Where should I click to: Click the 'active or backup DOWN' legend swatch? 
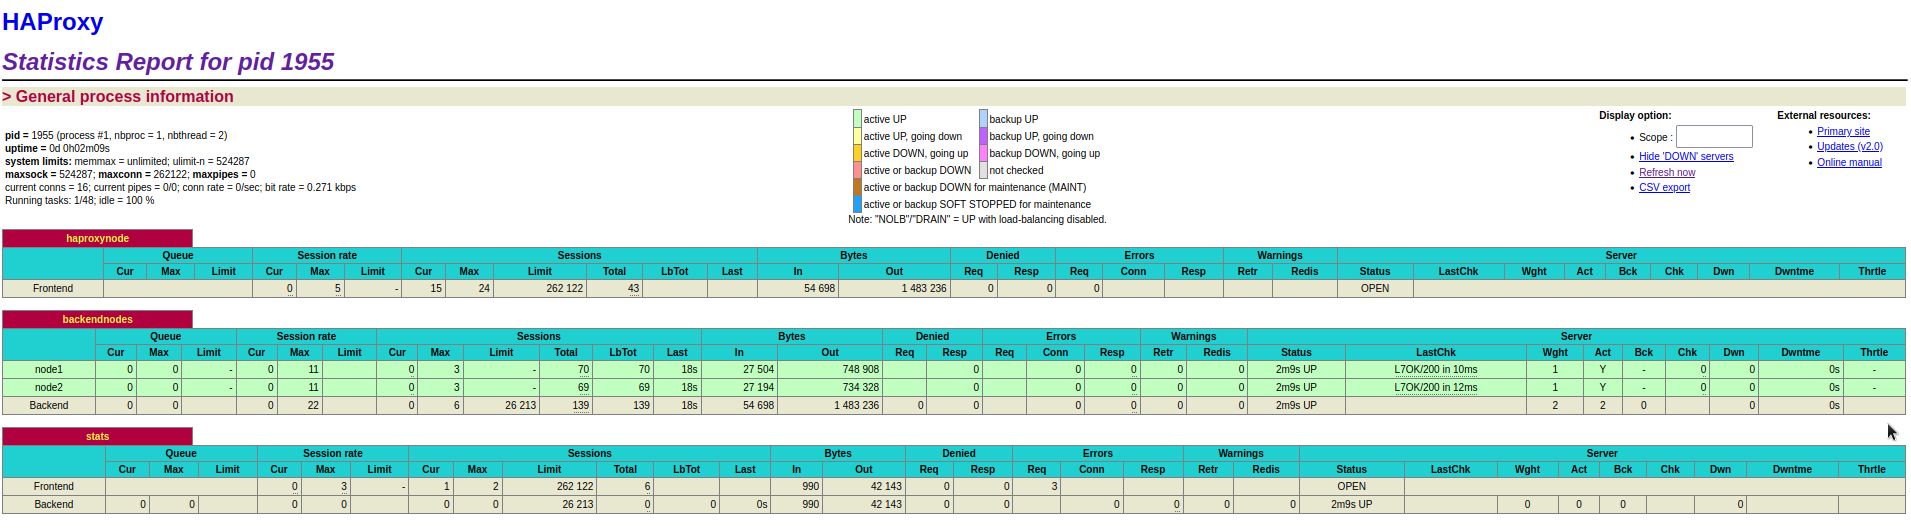[857, 170]
